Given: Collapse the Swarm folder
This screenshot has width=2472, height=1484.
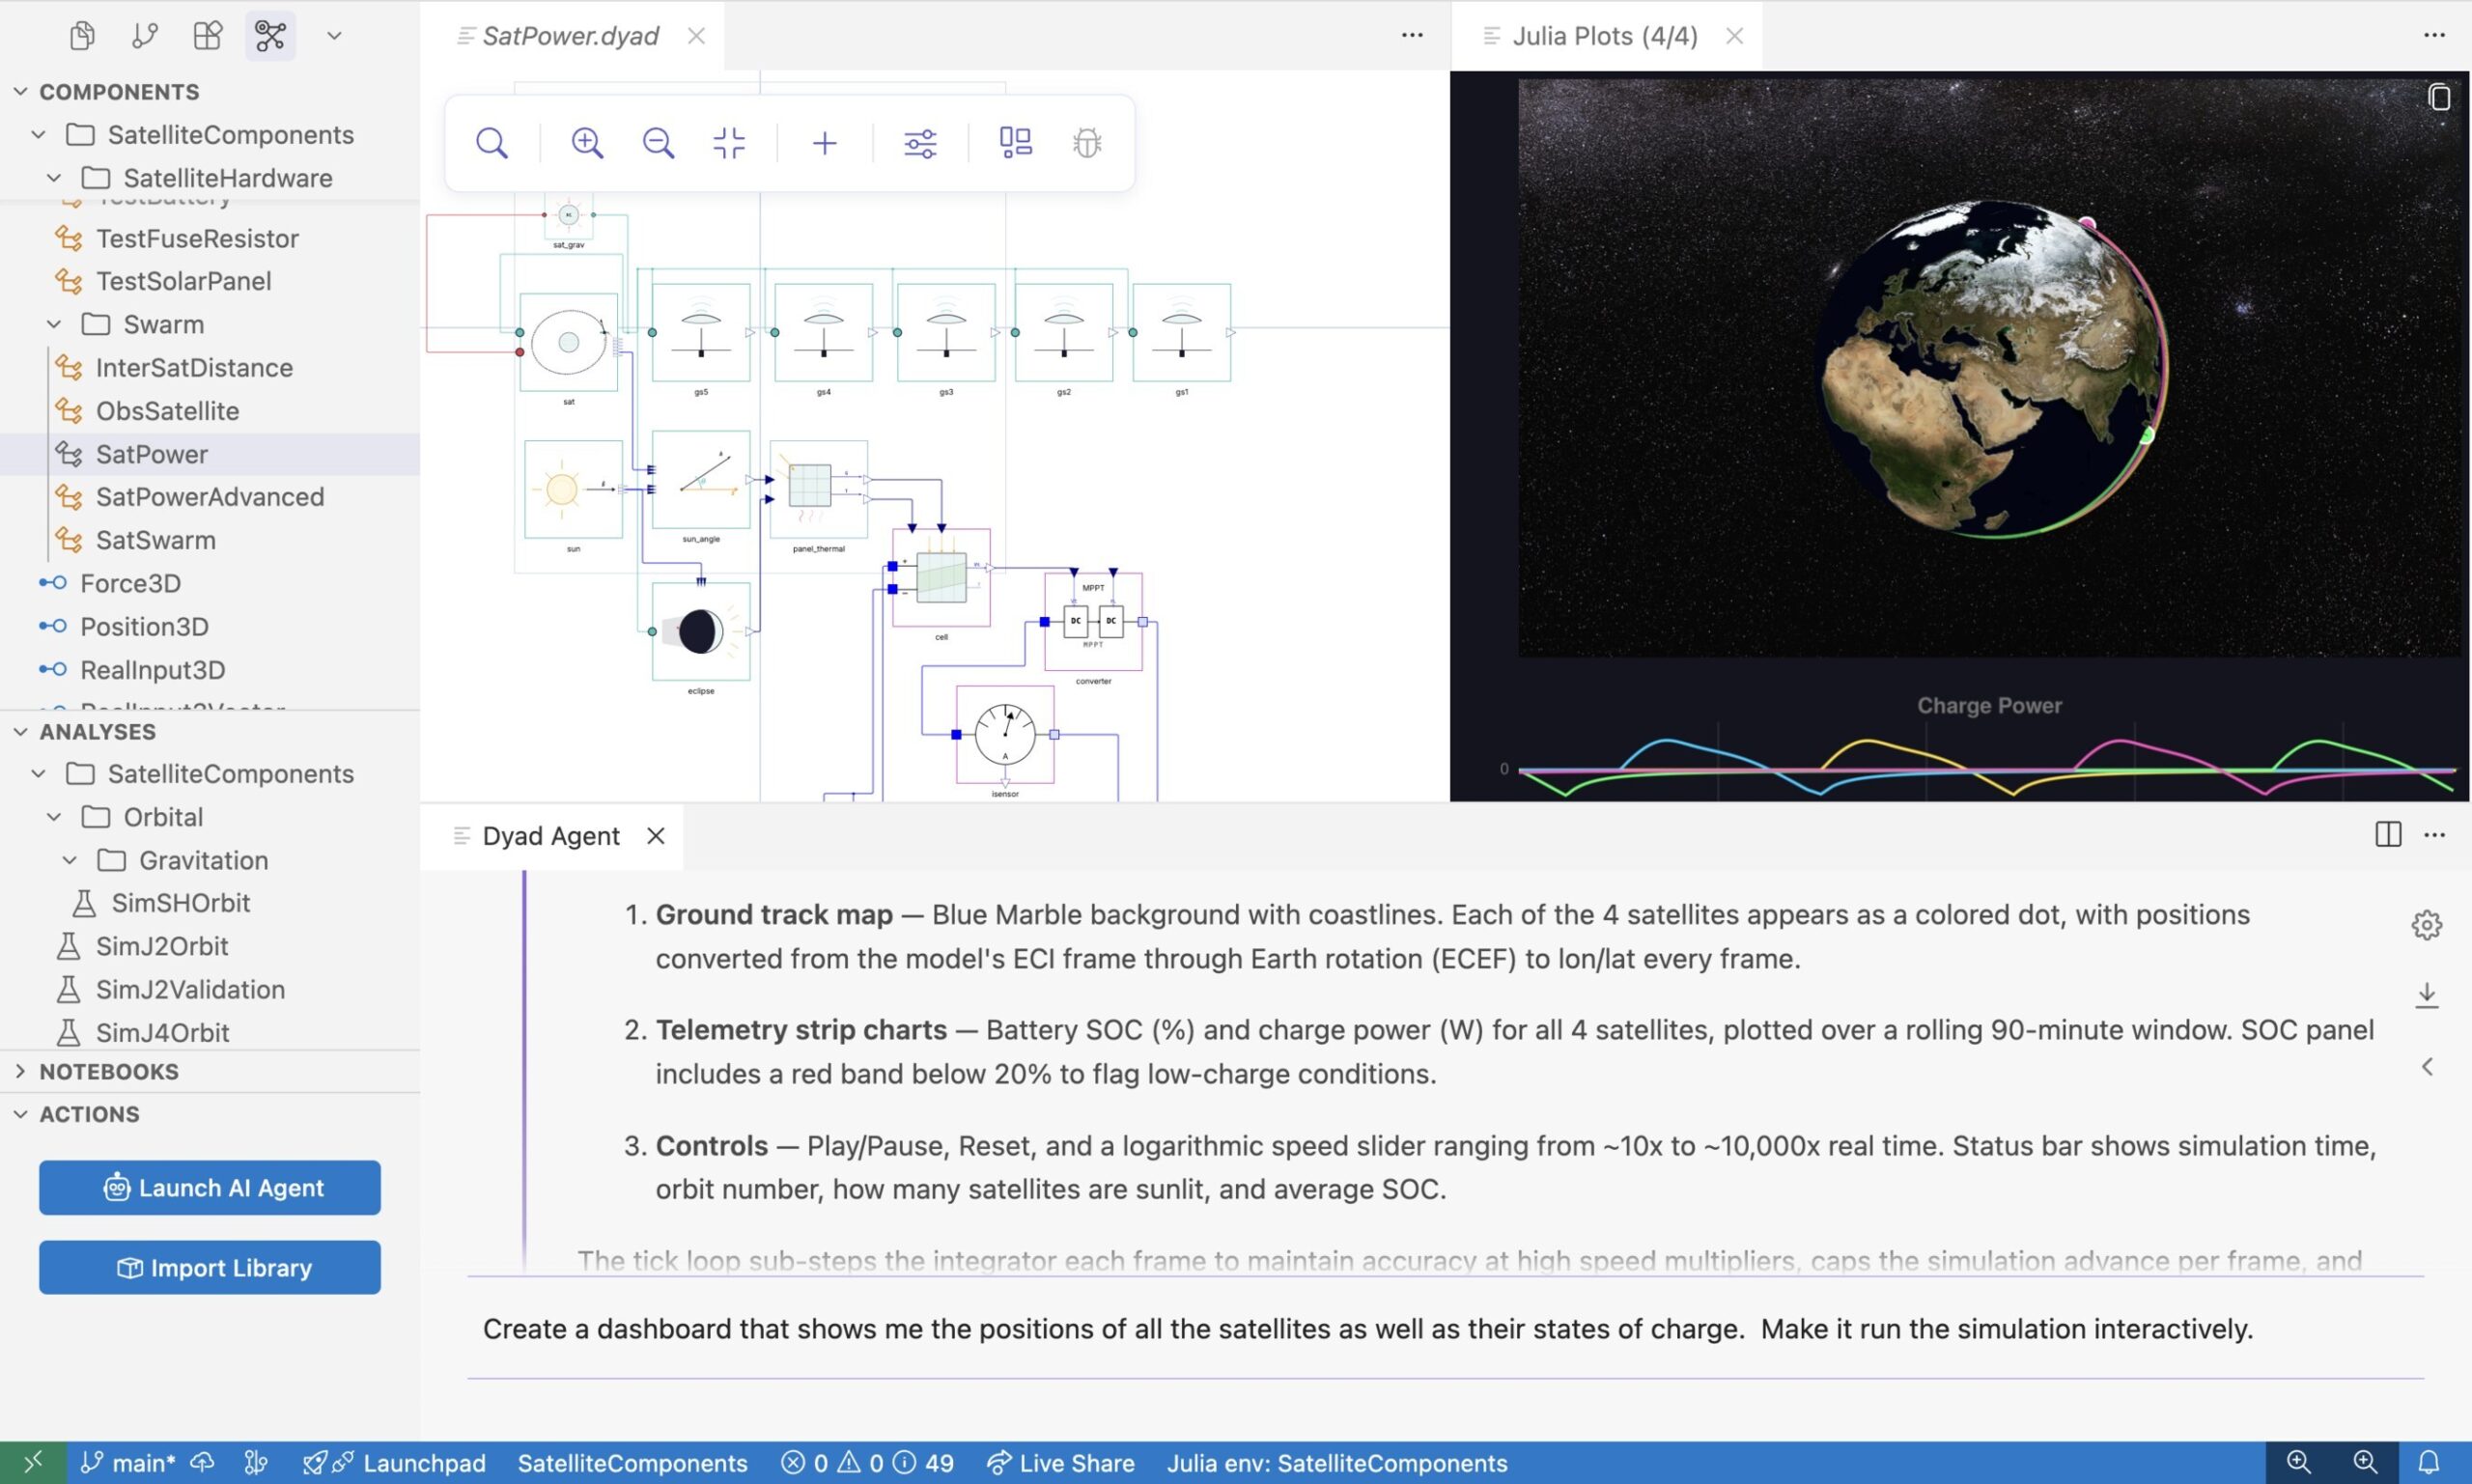Looking at the screenshot, I should click(x=55, y=324).
